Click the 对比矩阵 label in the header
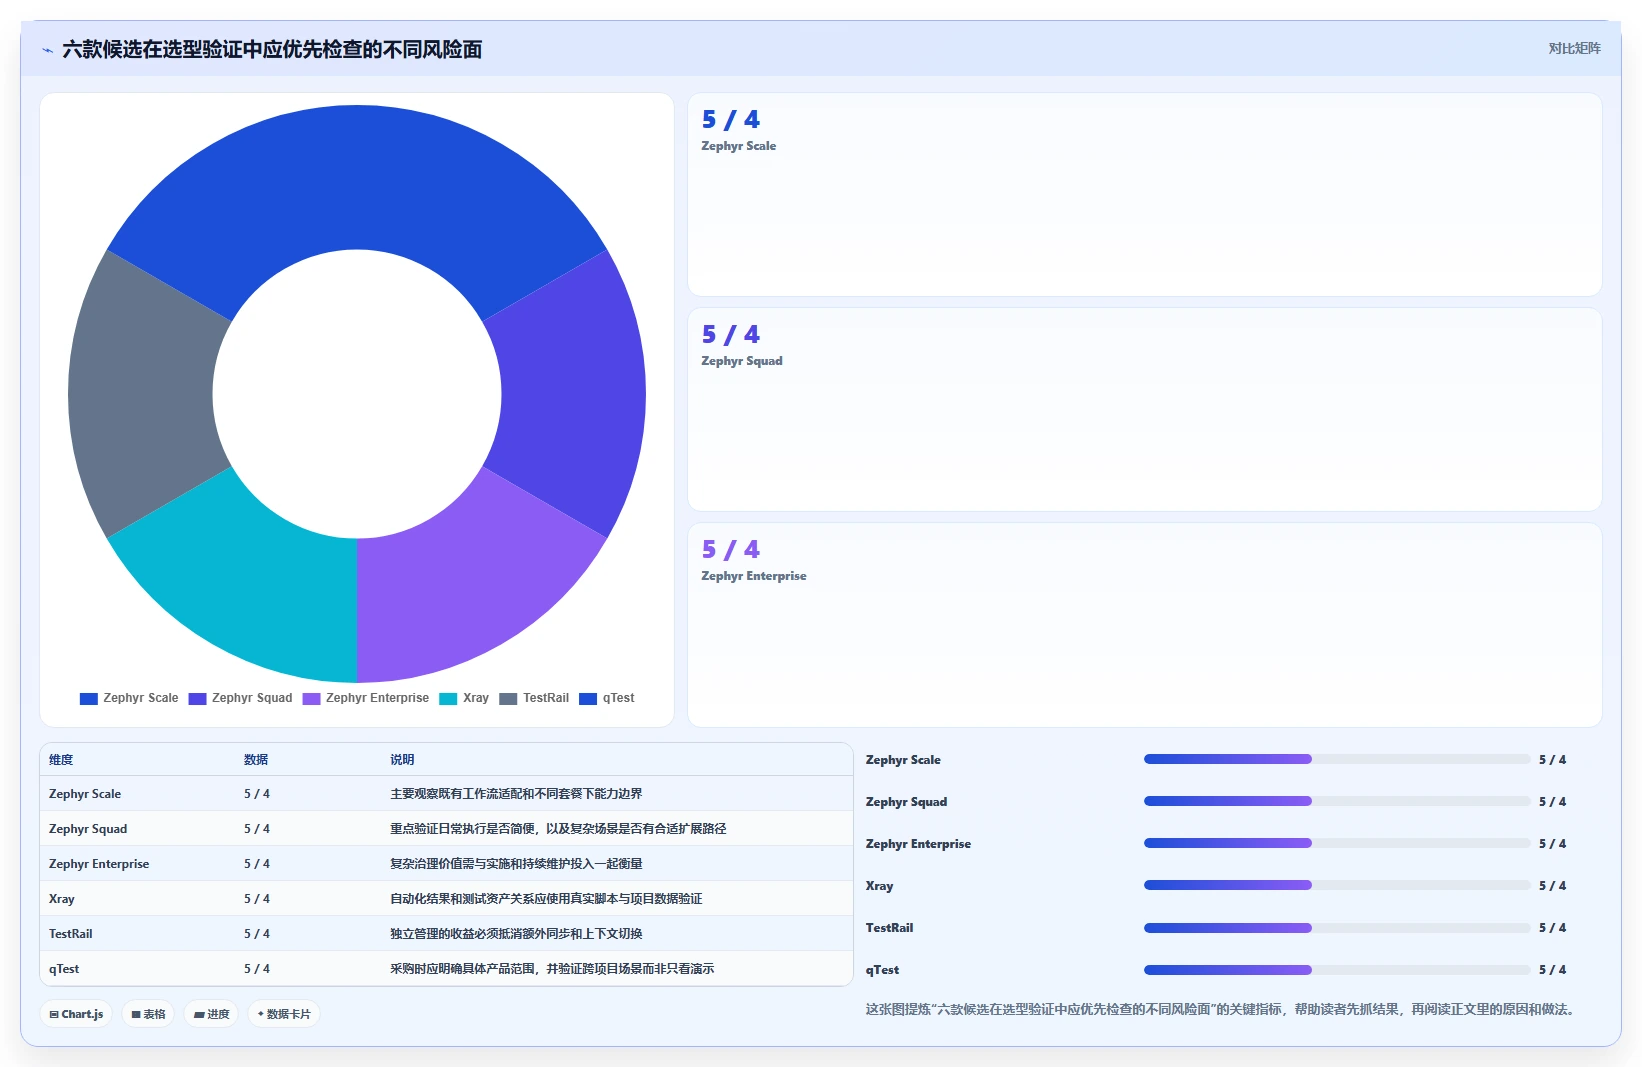1642x1067 pixels. click(x=1574, y=48)
